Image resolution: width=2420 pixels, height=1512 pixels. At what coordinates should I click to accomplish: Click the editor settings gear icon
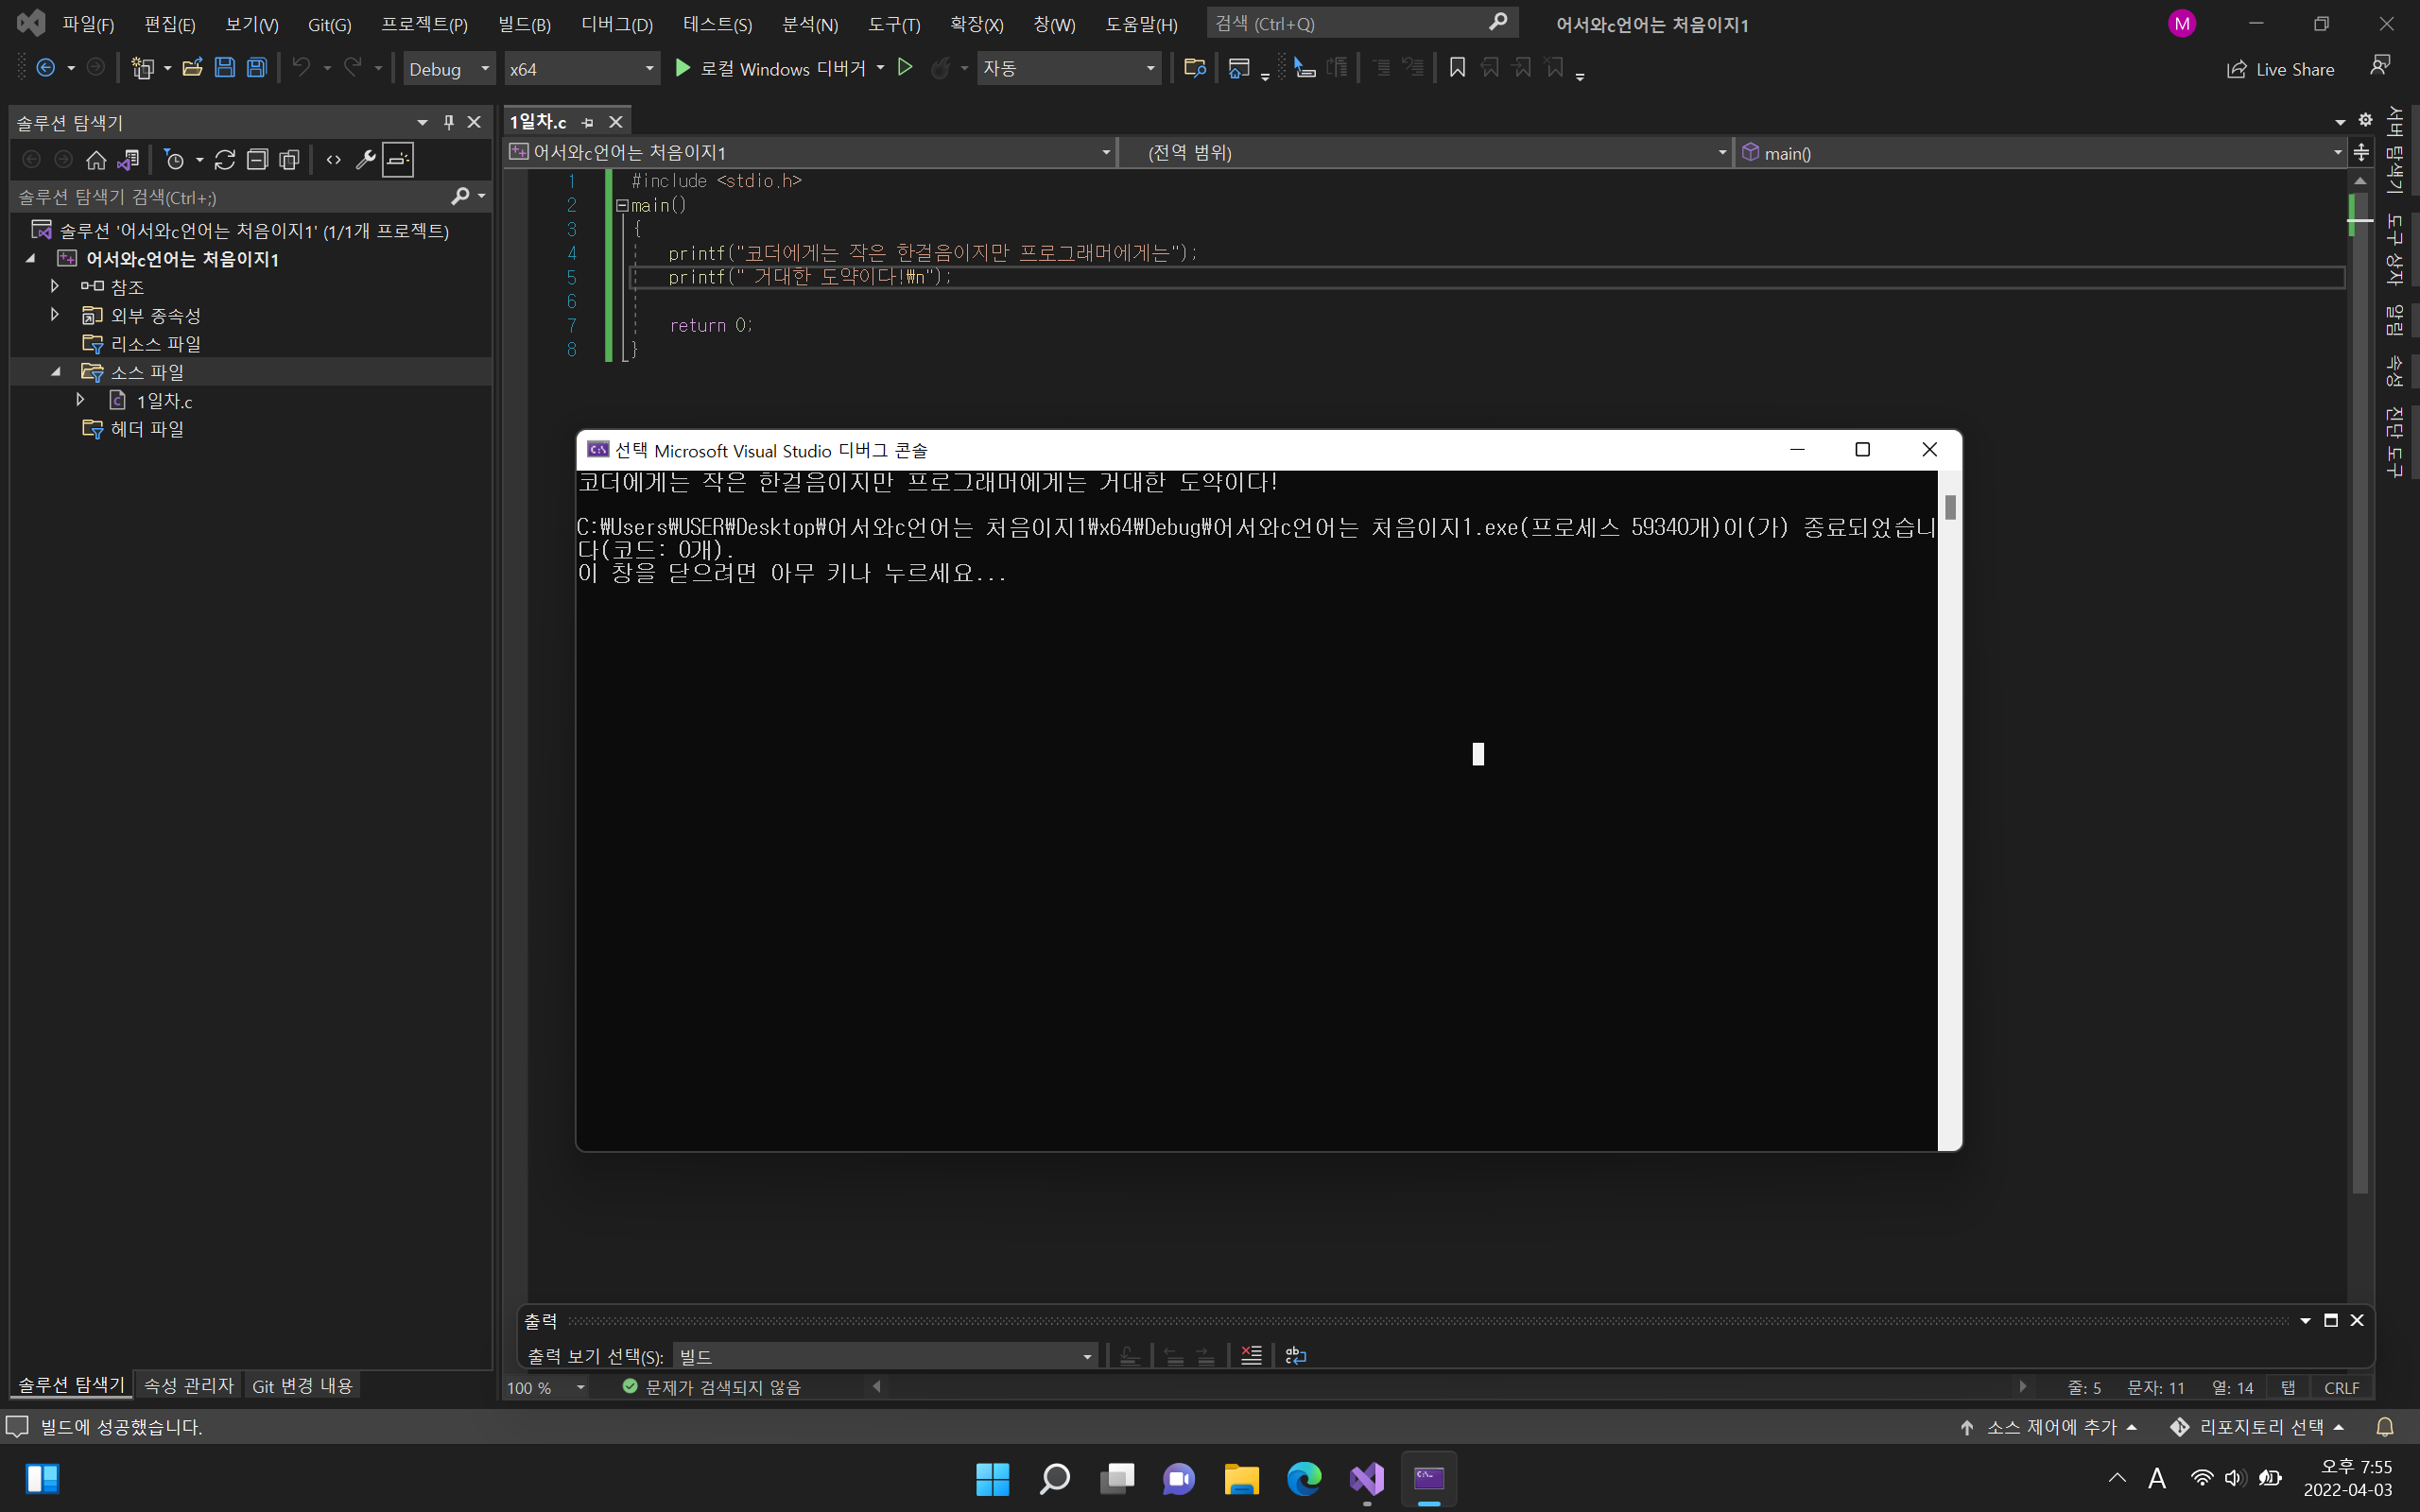pos(2365,120)
